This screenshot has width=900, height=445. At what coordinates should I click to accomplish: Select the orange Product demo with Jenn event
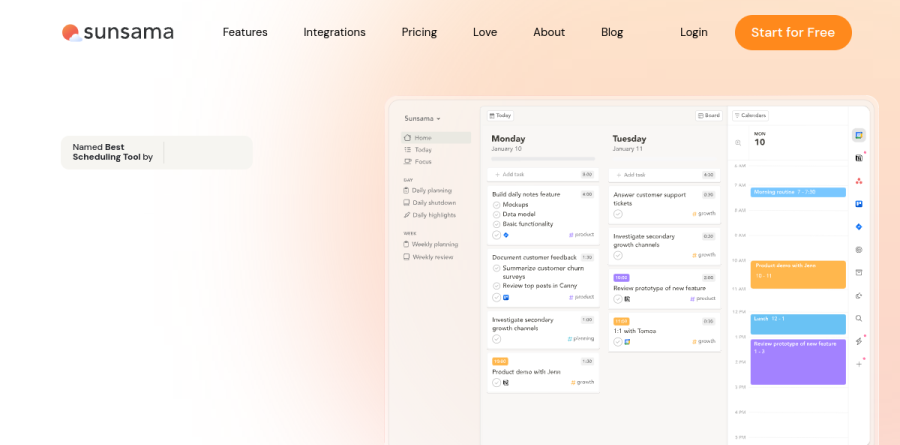[798, 274]
